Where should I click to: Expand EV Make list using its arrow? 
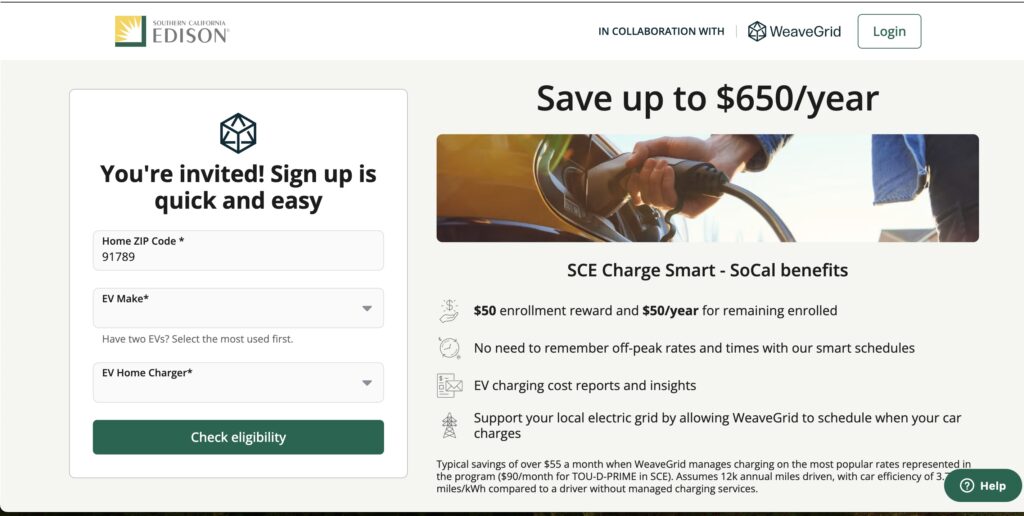pos(367,308)
